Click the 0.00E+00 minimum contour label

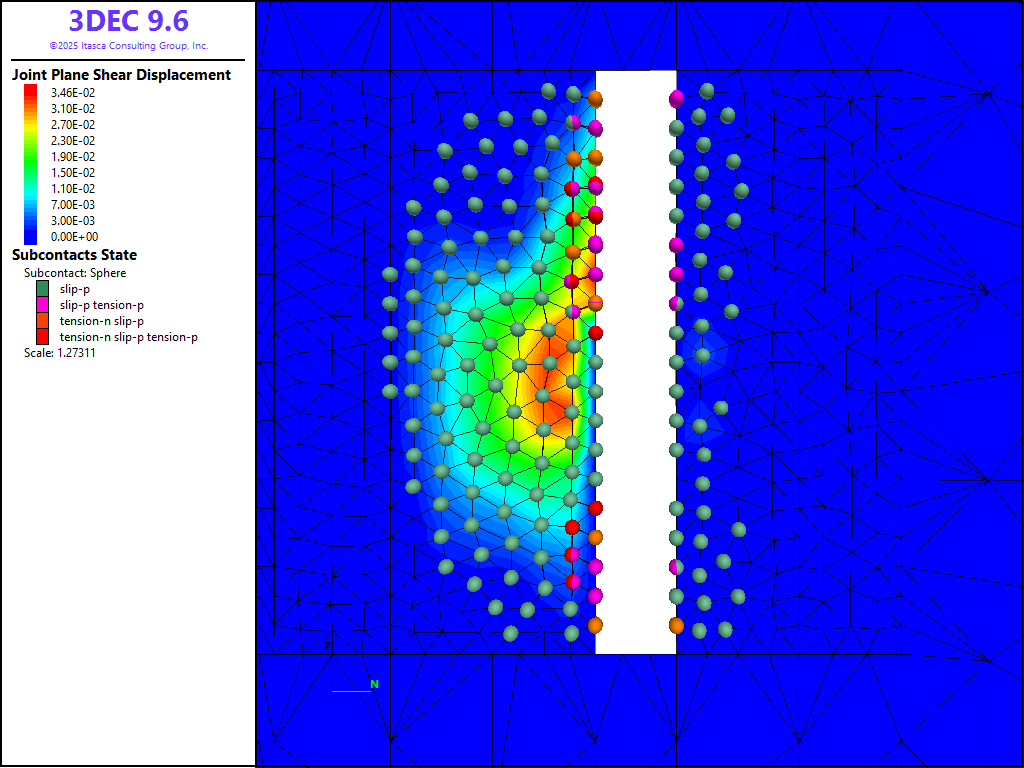pos(73,237)
